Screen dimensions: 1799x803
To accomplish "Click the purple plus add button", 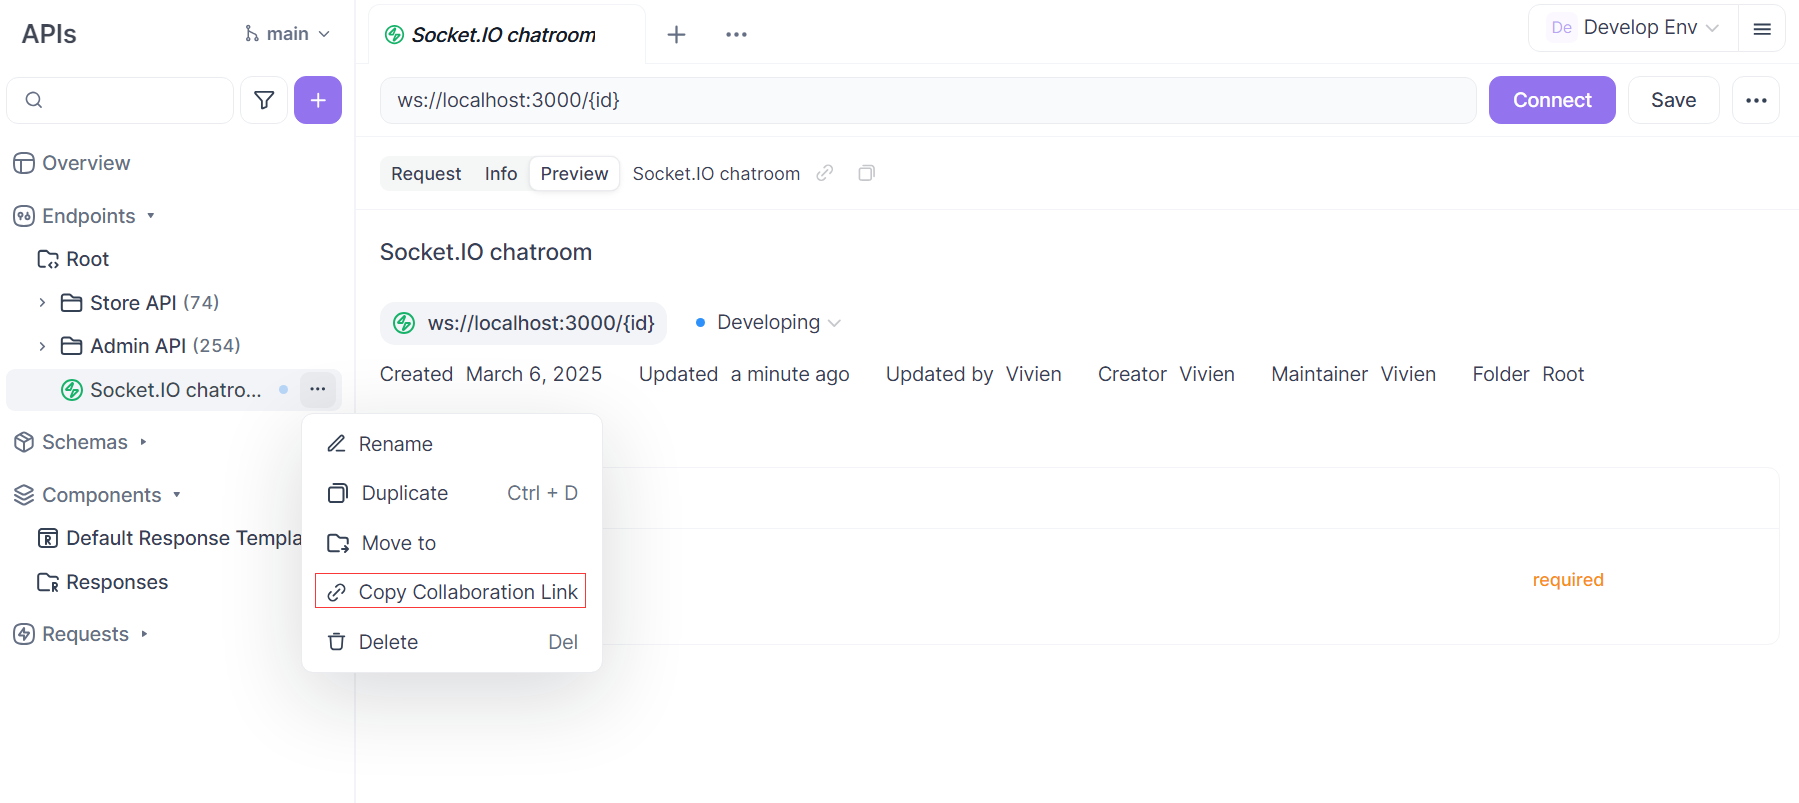I will tap(318, 100).
